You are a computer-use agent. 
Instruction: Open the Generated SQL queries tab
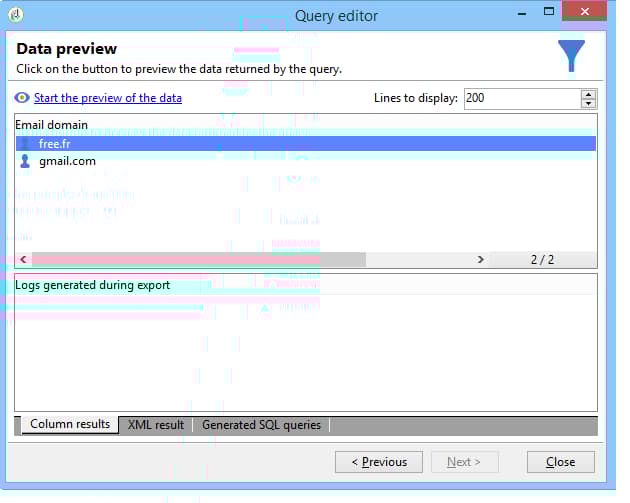click(261, 425)
